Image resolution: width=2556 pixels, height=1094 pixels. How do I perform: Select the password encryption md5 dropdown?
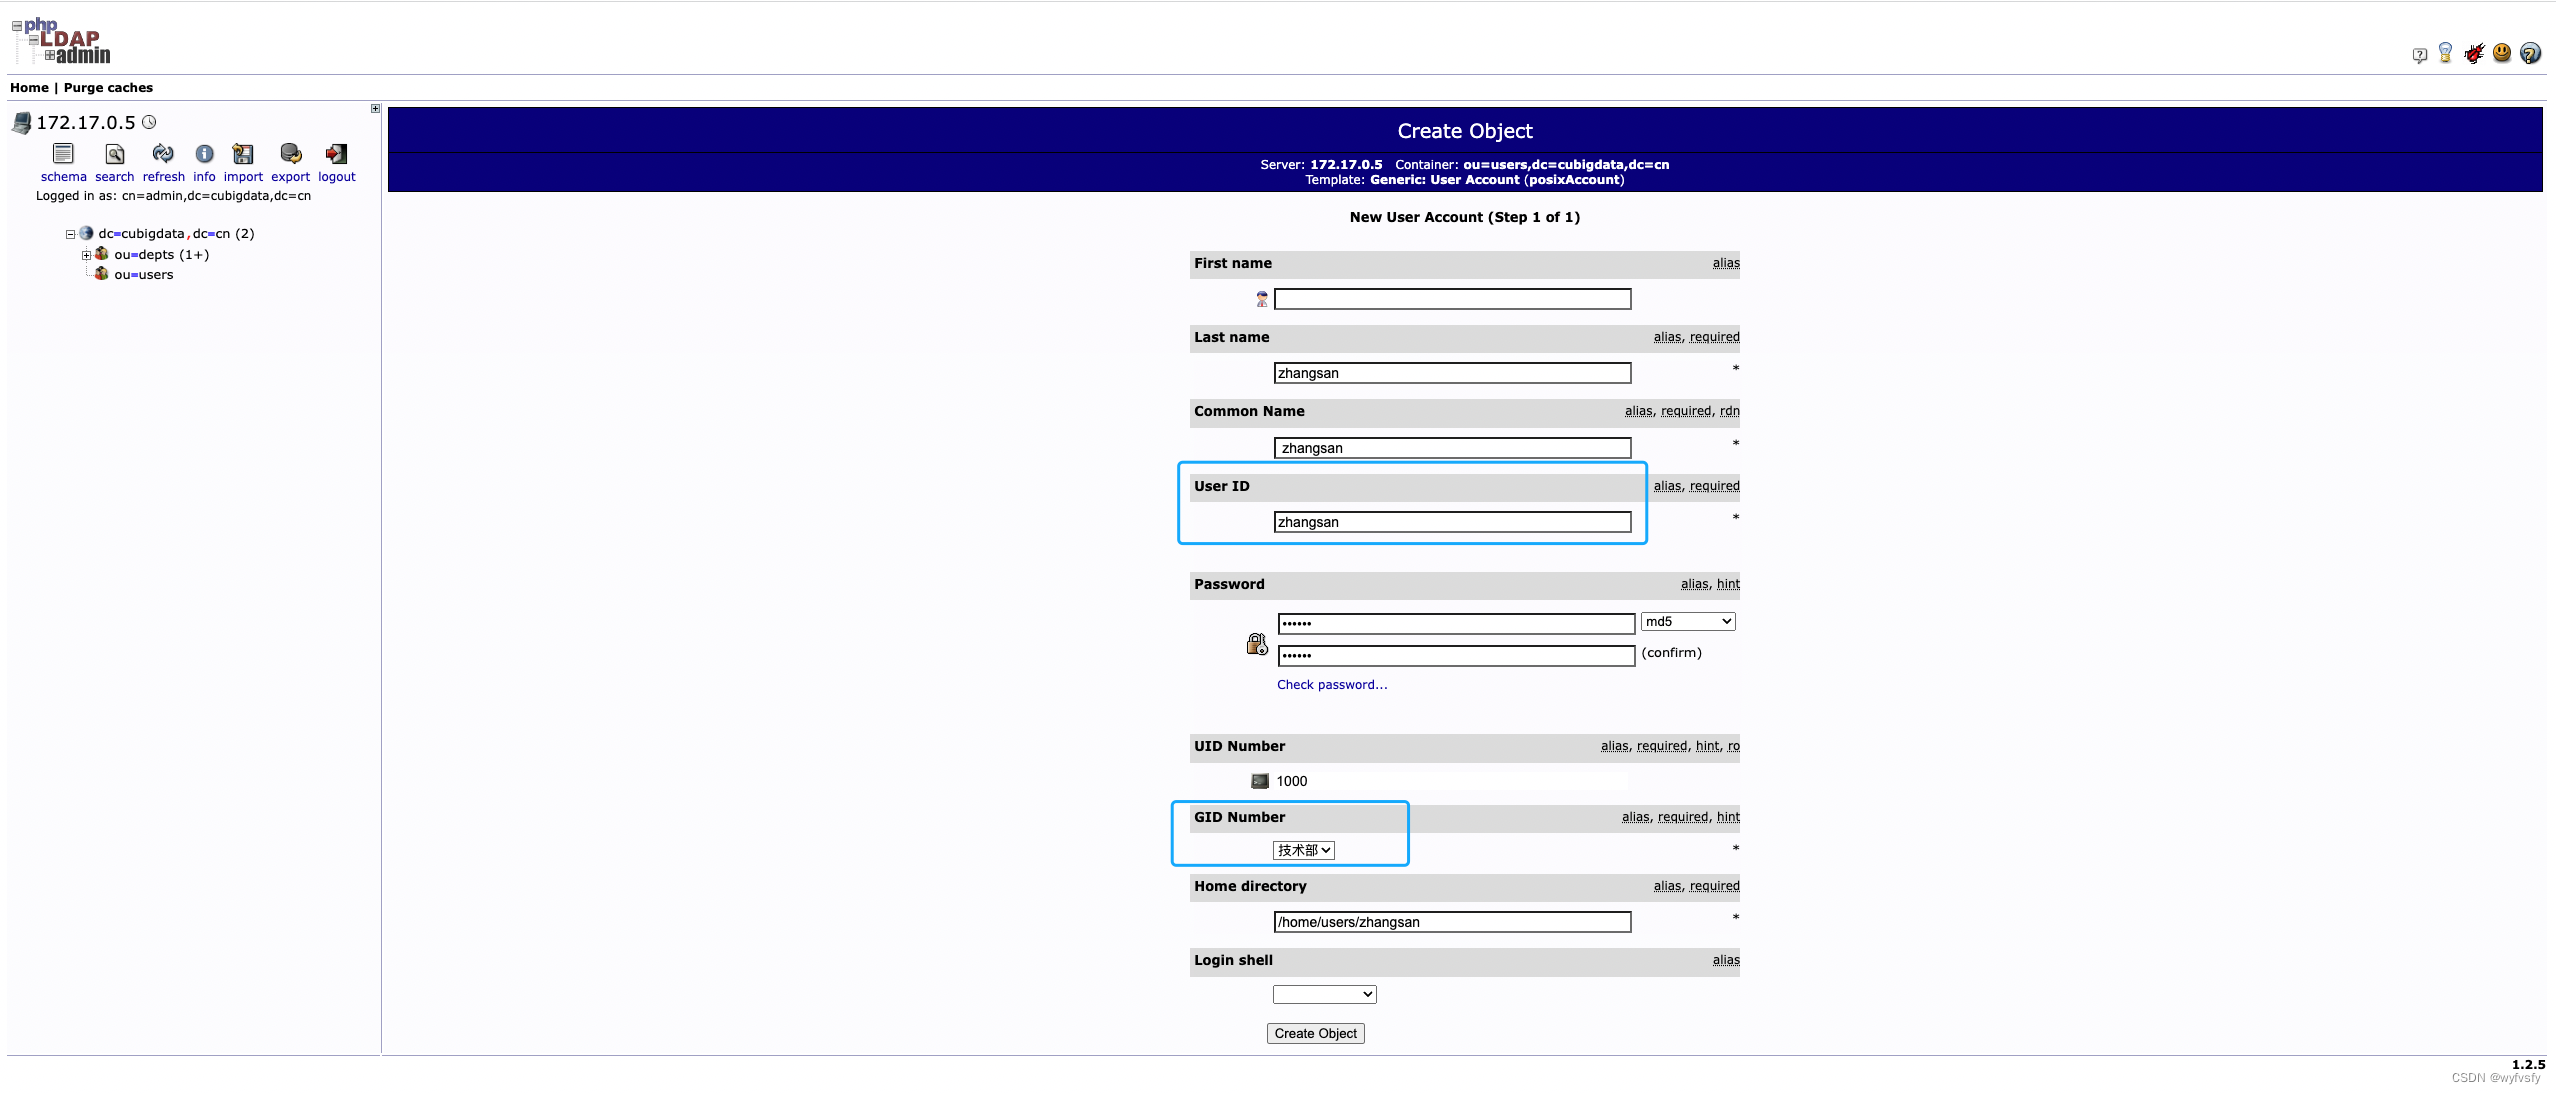pos(1687,621)
